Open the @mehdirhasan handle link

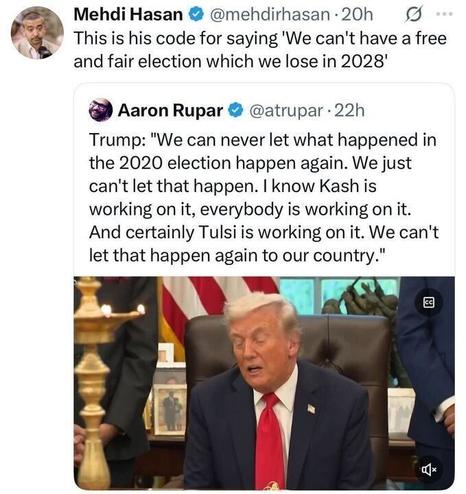coord(269,15)
